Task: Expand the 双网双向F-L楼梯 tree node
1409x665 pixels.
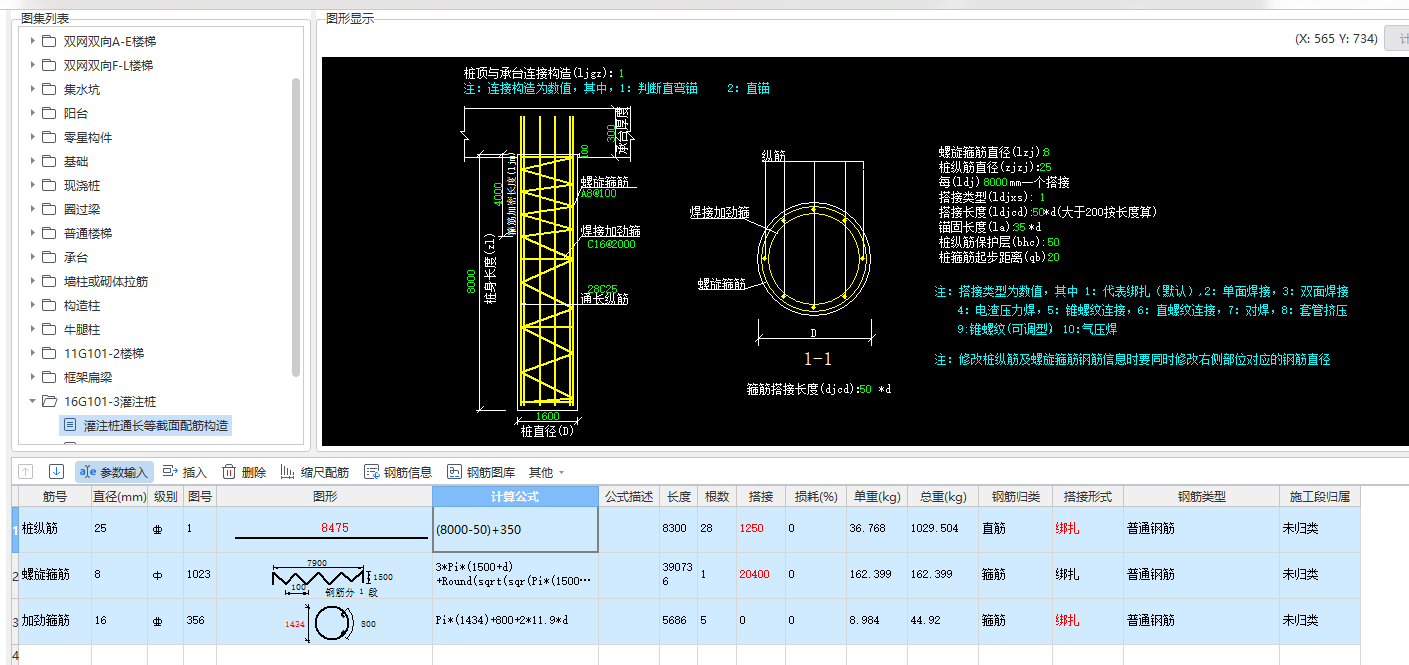Action: 31,65
